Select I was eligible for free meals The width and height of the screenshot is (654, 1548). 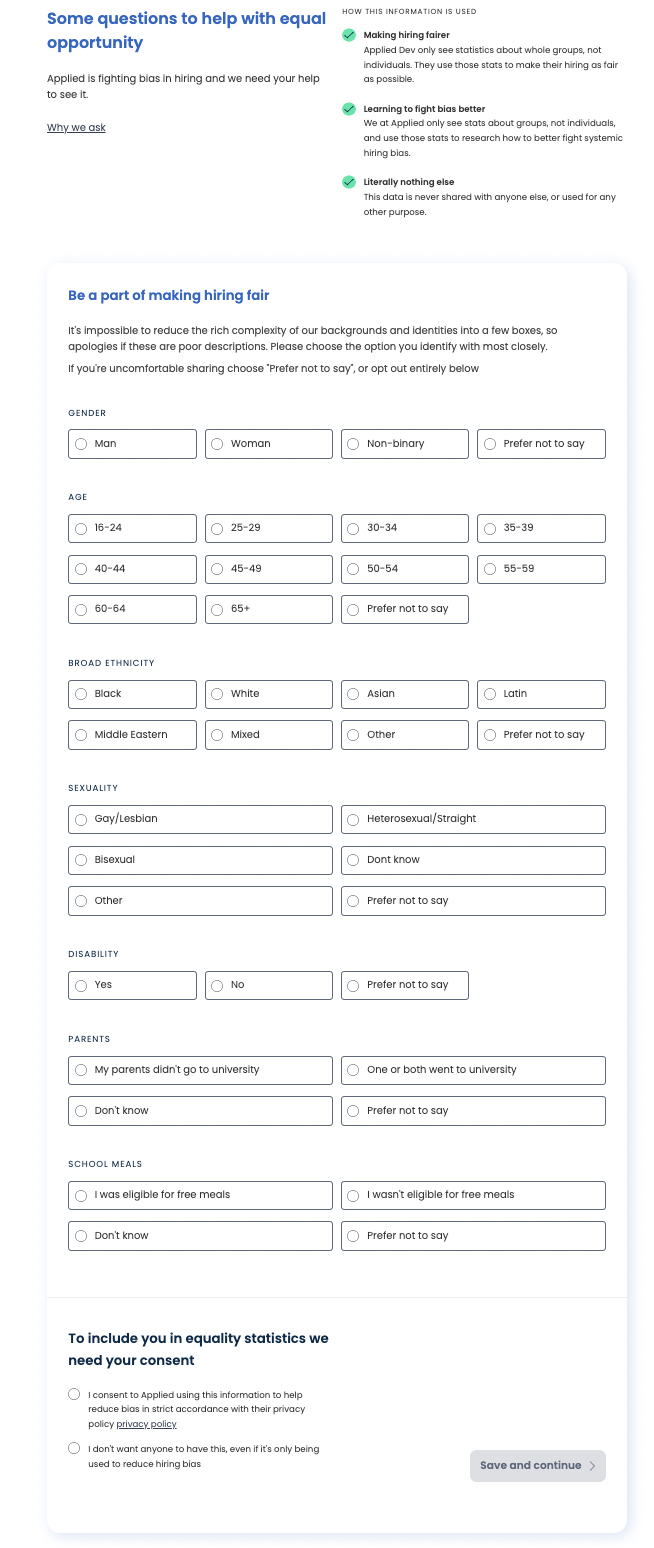[81, 1195]
